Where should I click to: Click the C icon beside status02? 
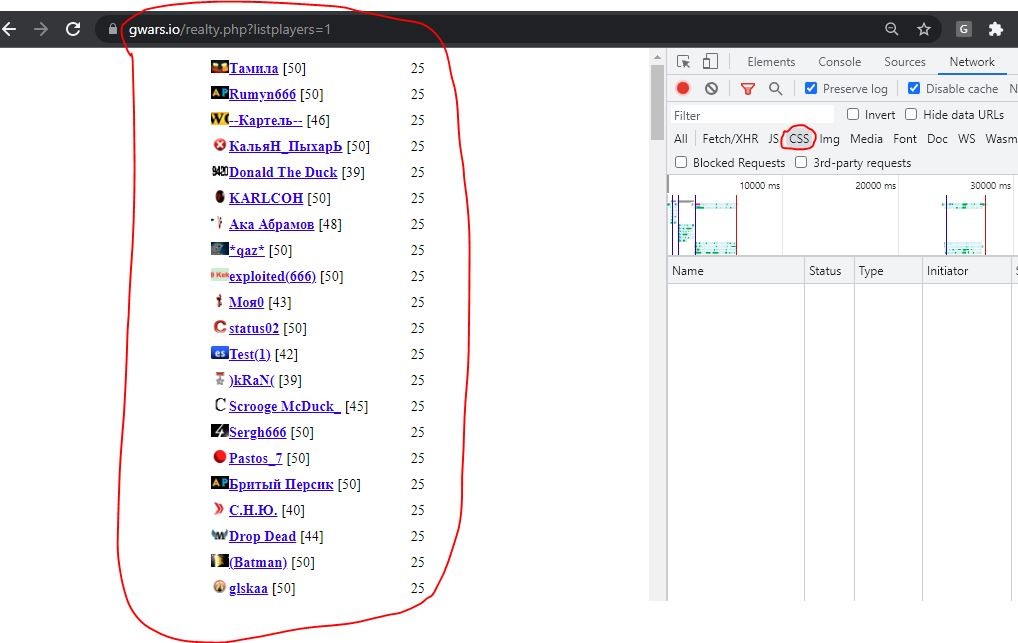(219, 327)
